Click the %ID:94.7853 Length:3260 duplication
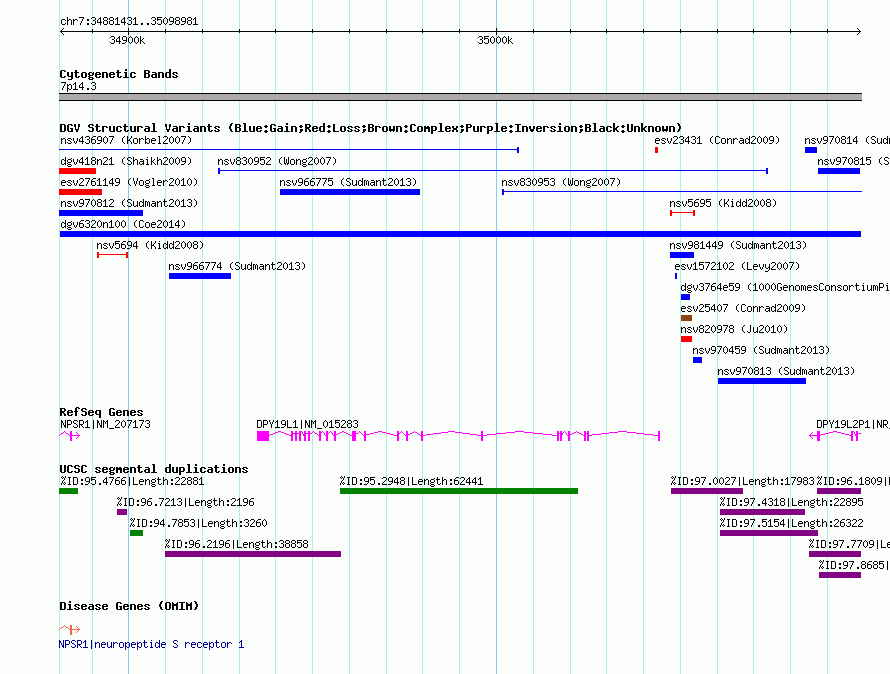Image resolution: width=890 pixels, height=674 pixels. (136, 533)
